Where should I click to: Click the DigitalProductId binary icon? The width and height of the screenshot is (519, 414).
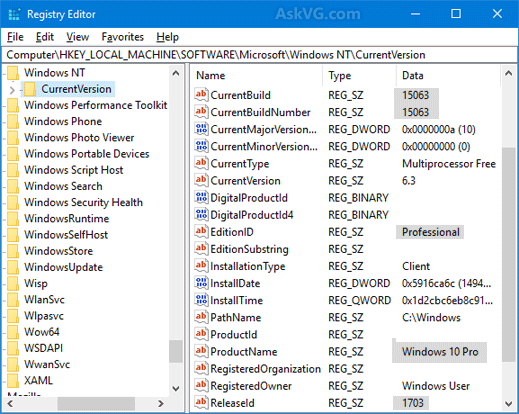[x=201, y=197]
